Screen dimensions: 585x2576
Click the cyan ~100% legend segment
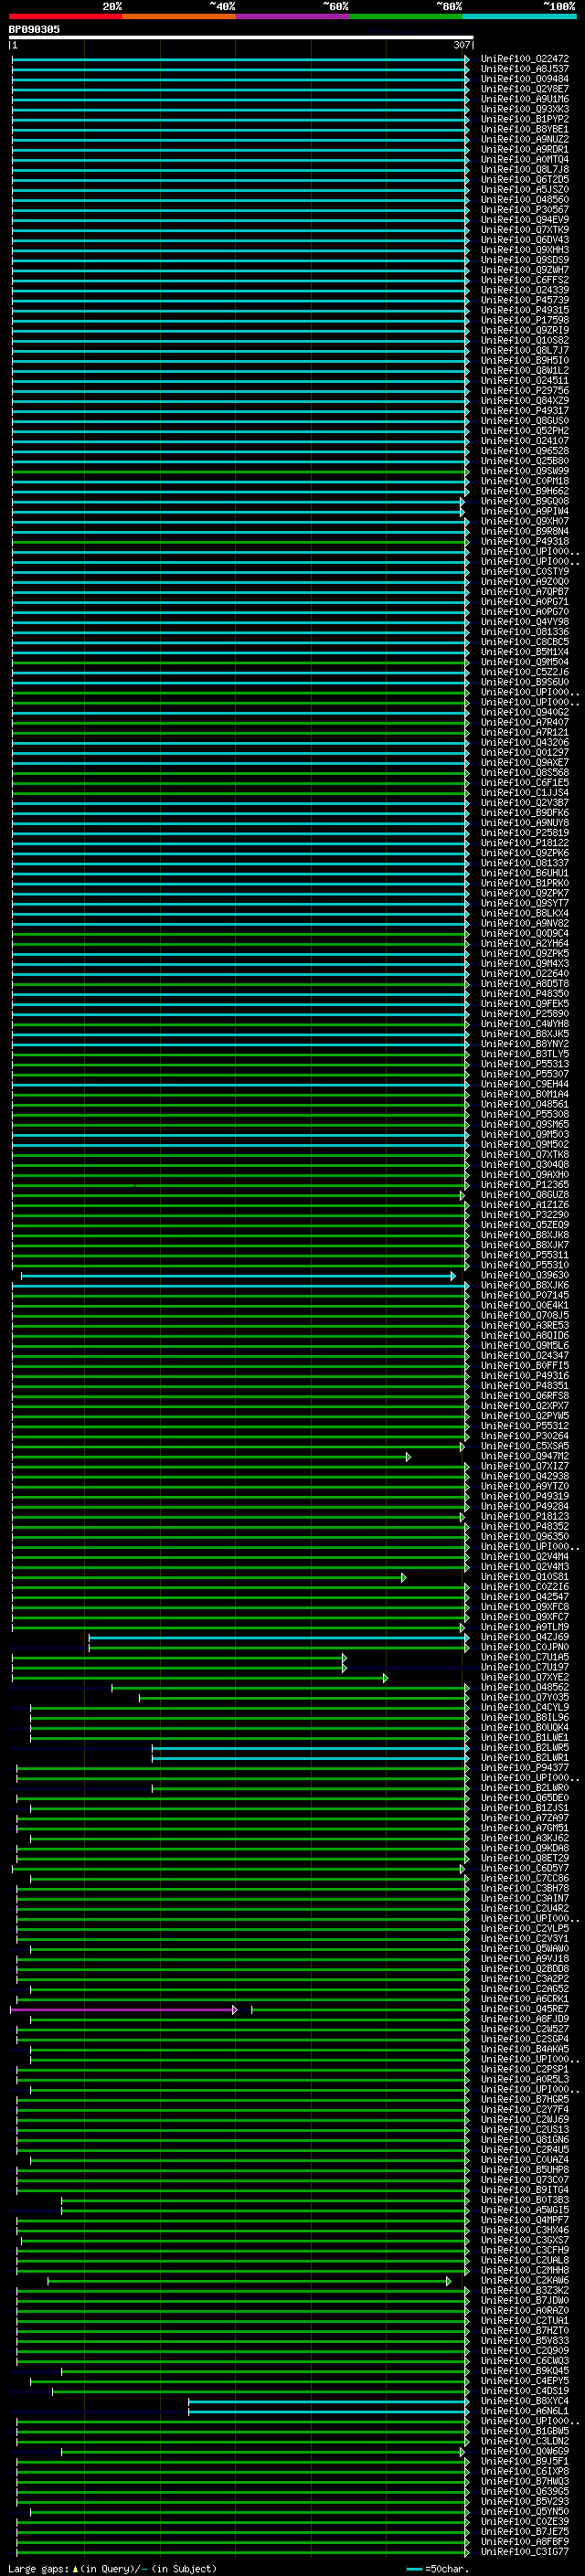(519, 16)
